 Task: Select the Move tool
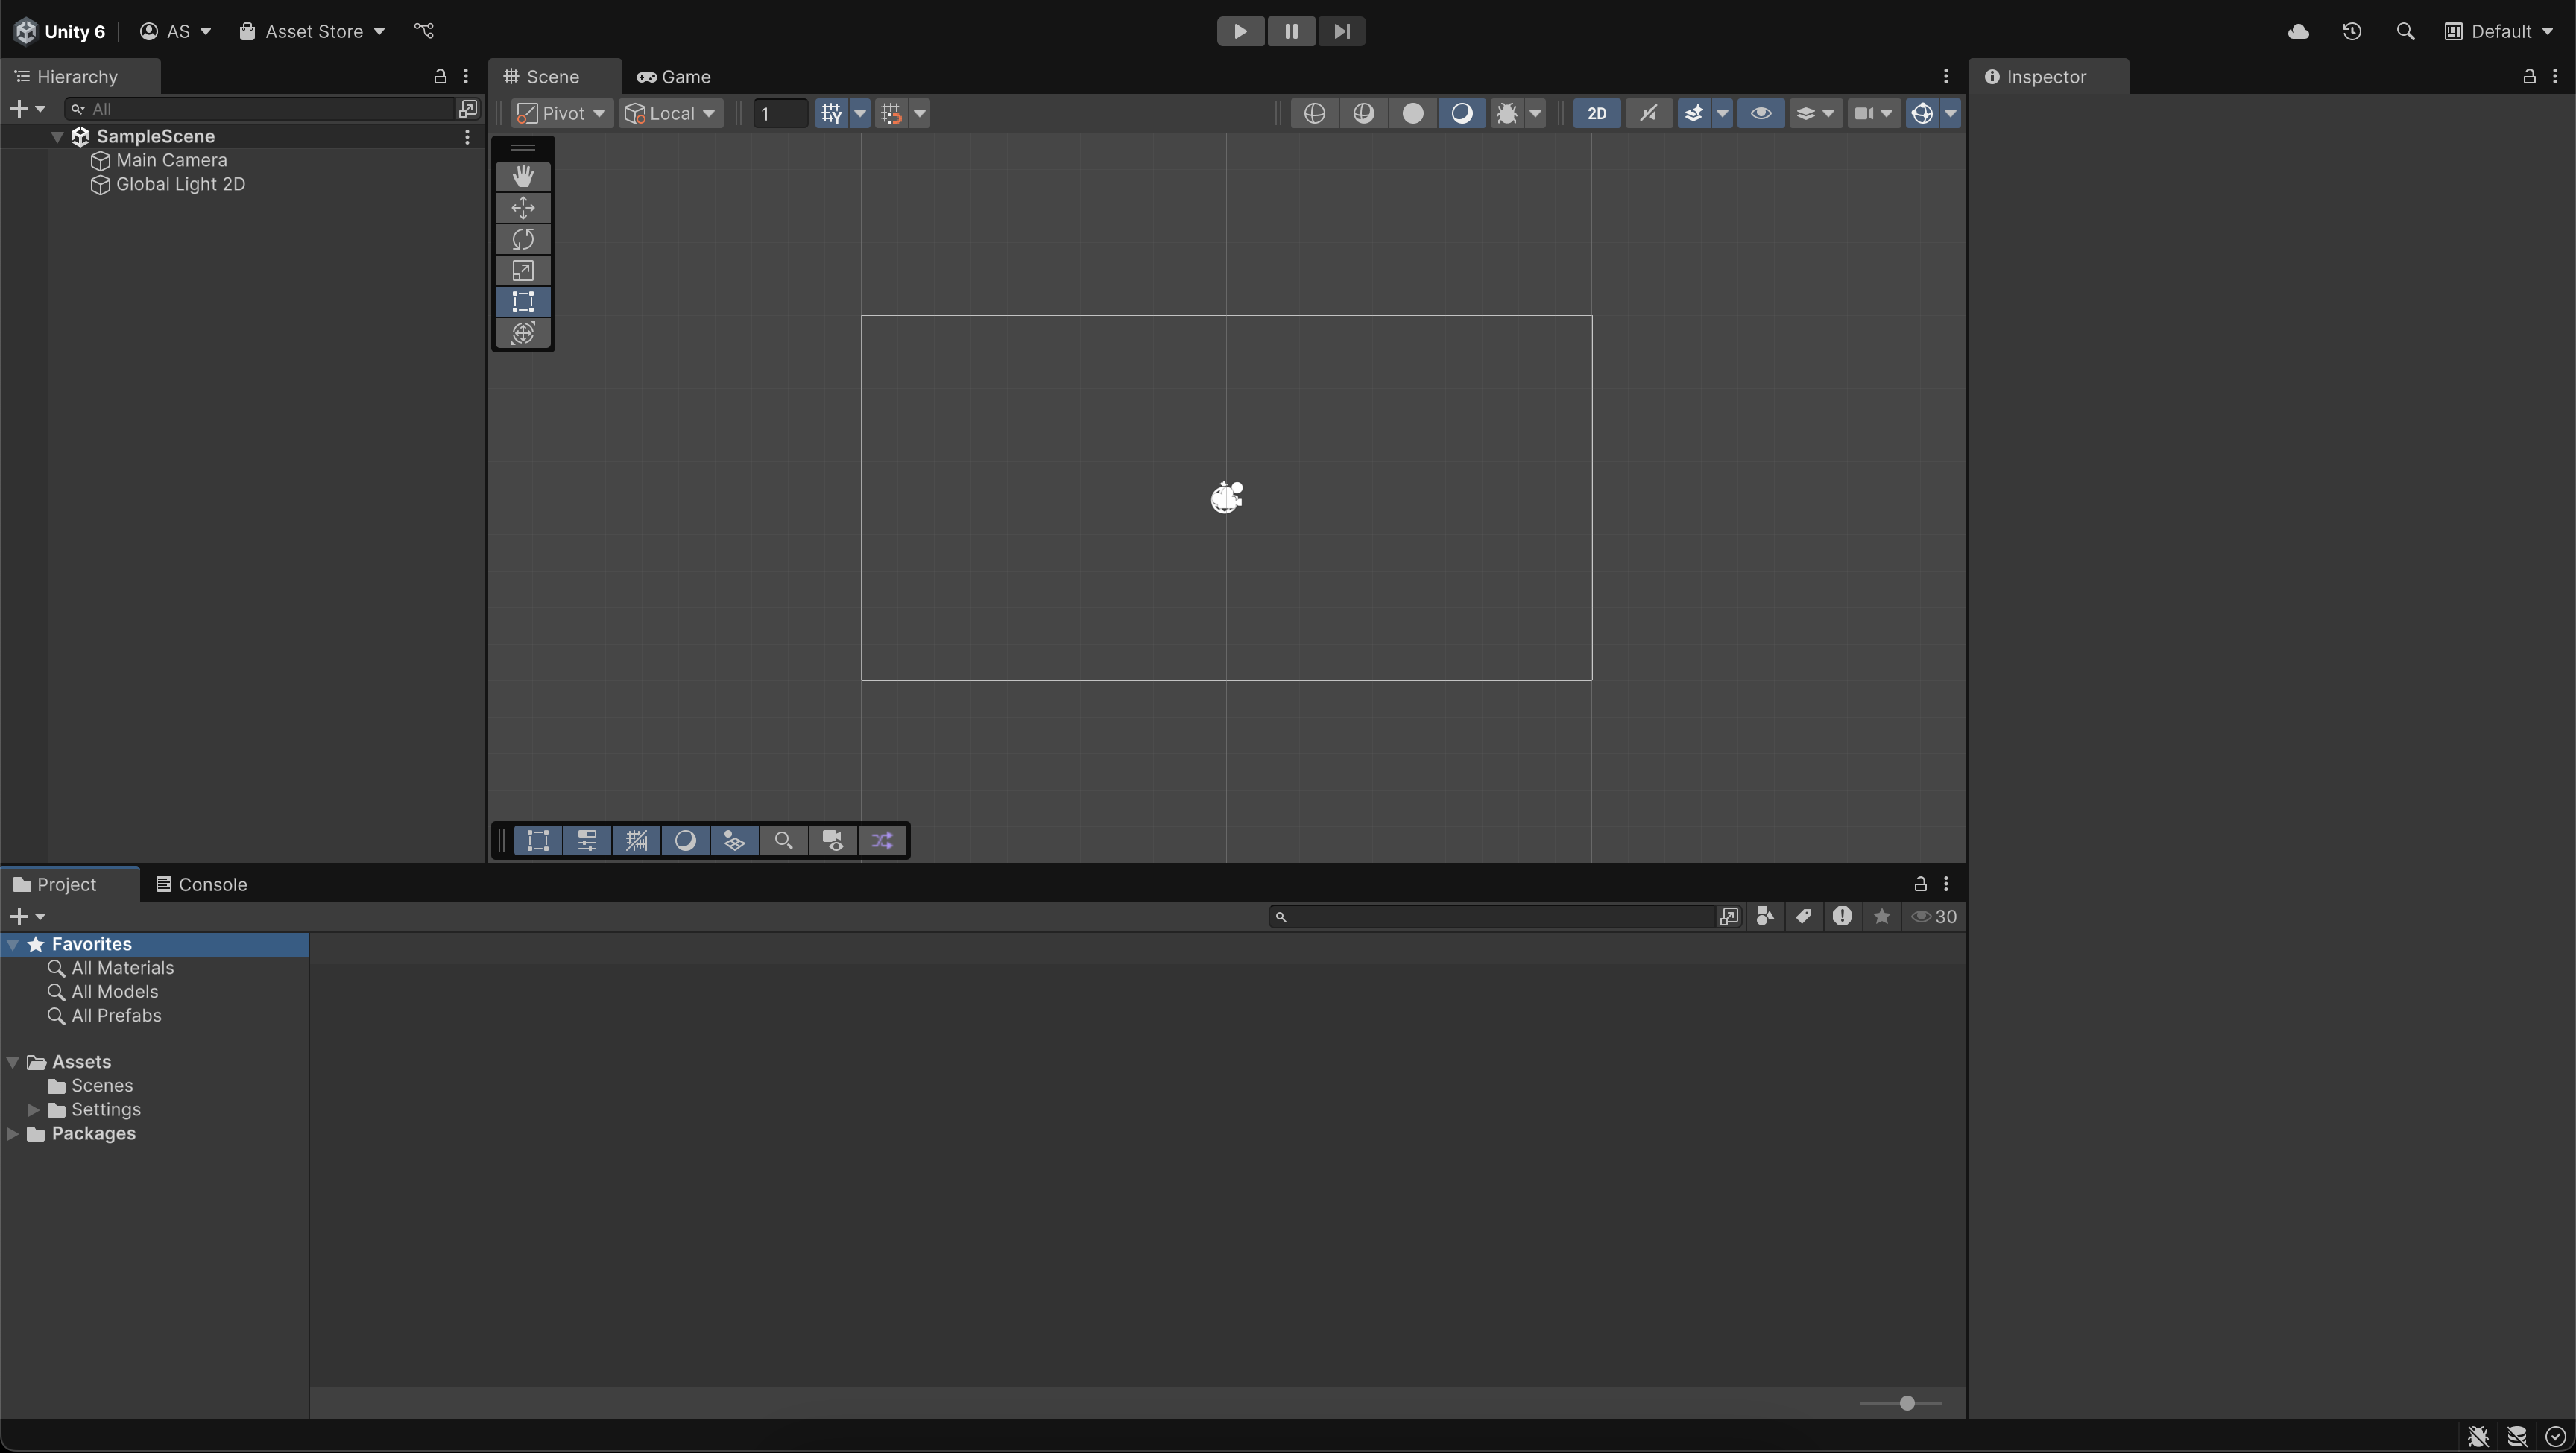(523, 208)
